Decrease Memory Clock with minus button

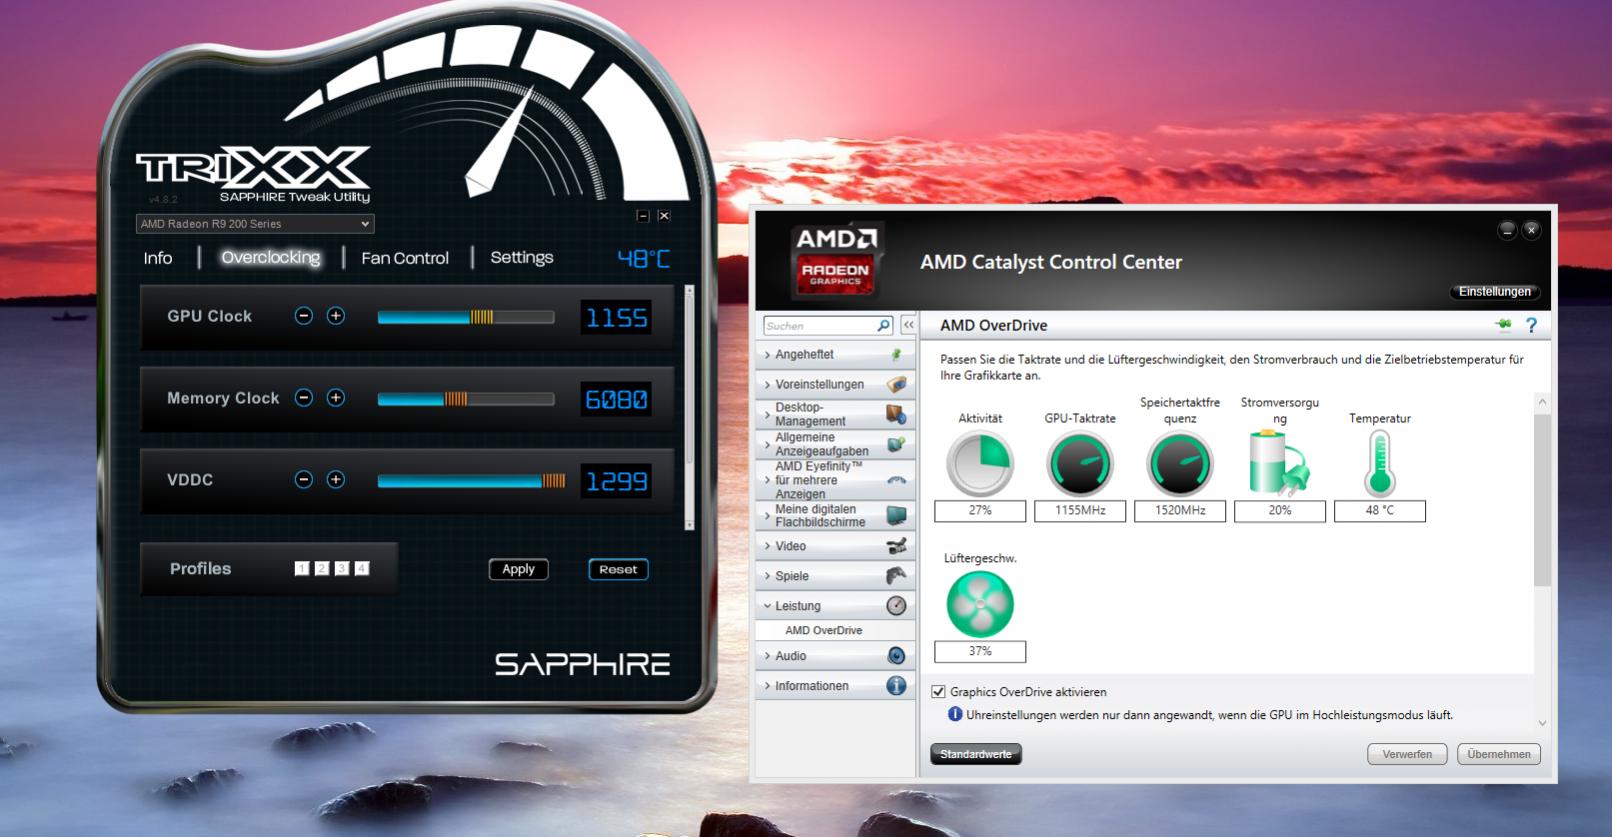(x=304, y=398)
